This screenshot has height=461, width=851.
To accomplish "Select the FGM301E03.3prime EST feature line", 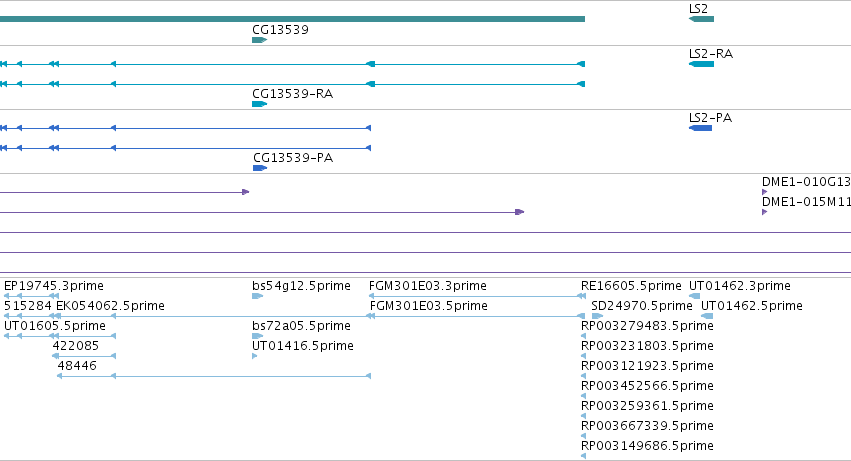I will pyautogui.click(x=477, y=296).
